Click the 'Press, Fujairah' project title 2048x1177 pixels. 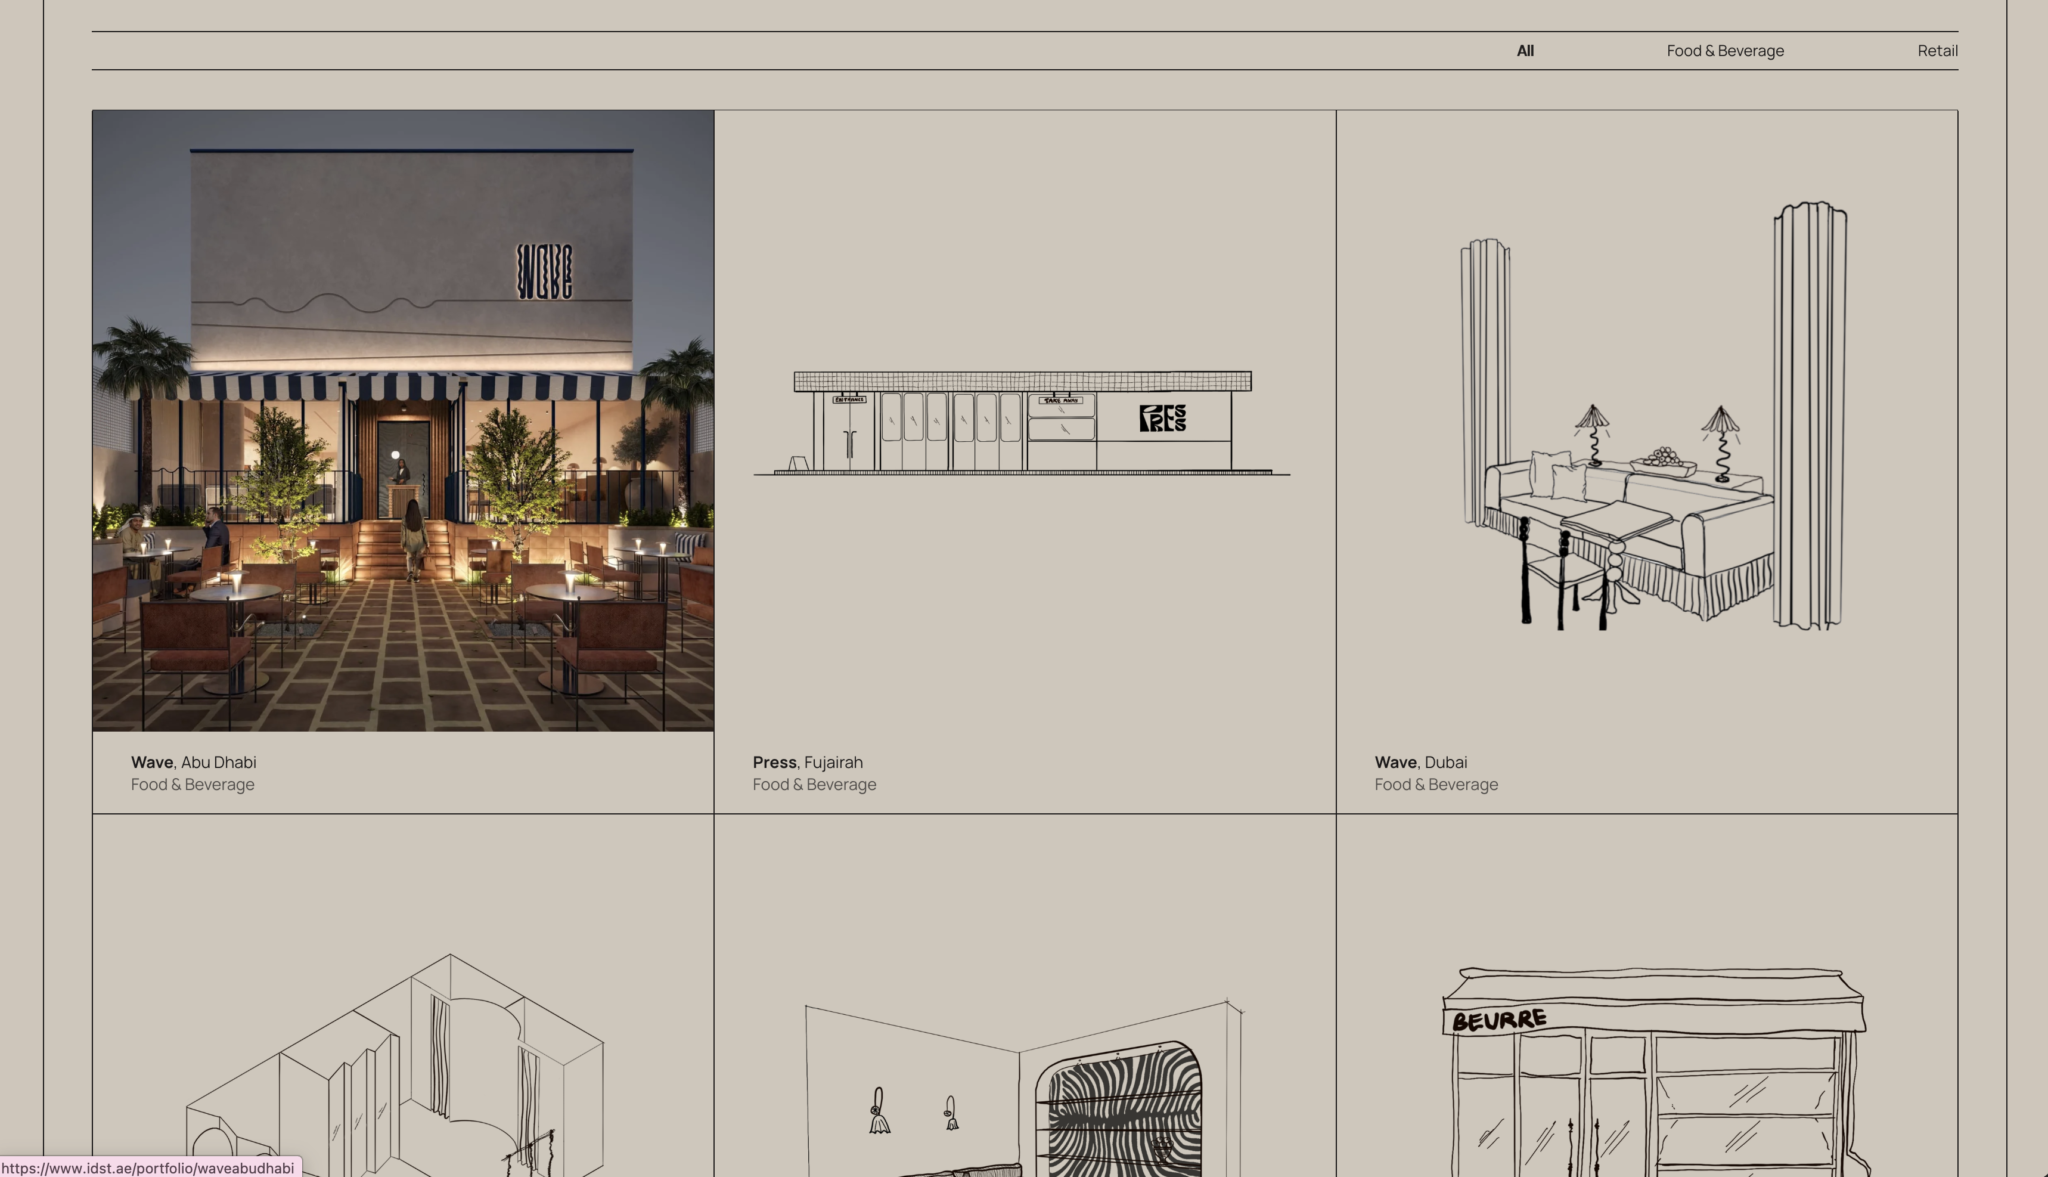(807, 762)
